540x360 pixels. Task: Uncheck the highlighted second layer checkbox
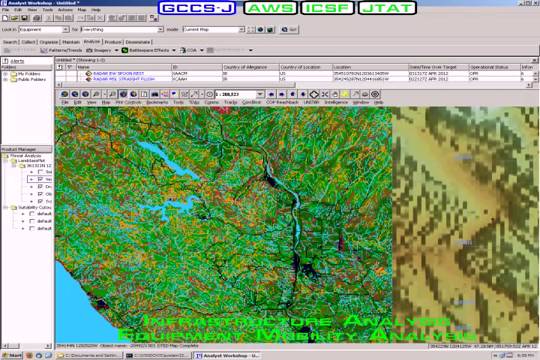(x=40, y=179)
